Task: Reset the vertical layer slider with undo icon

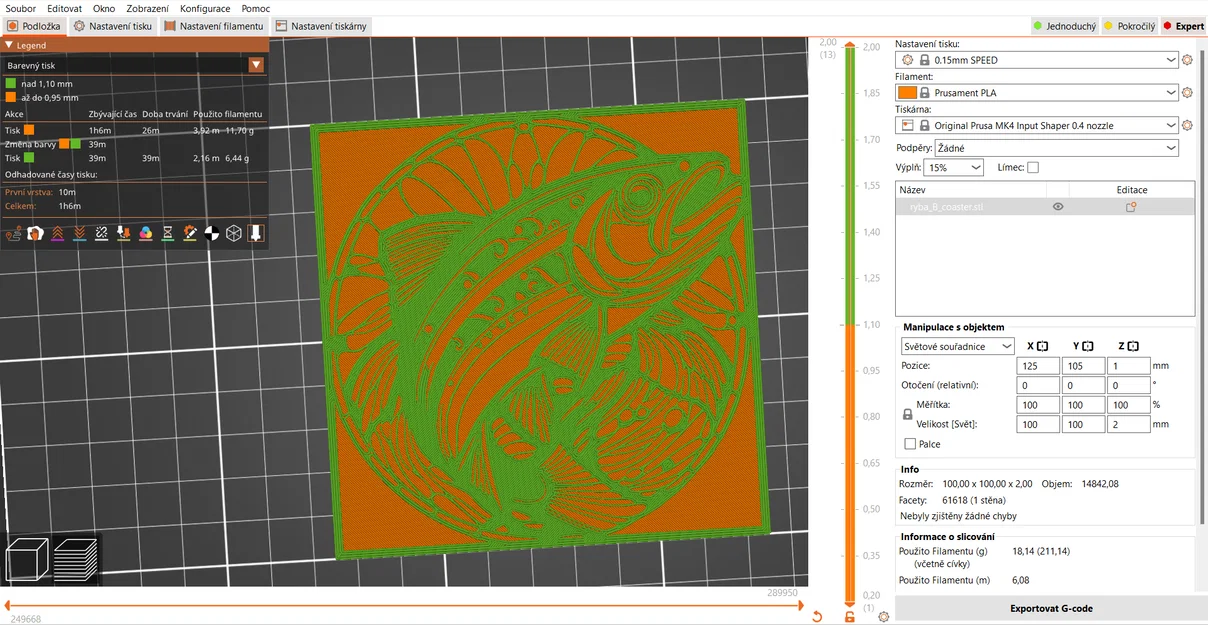Action: 817,616
